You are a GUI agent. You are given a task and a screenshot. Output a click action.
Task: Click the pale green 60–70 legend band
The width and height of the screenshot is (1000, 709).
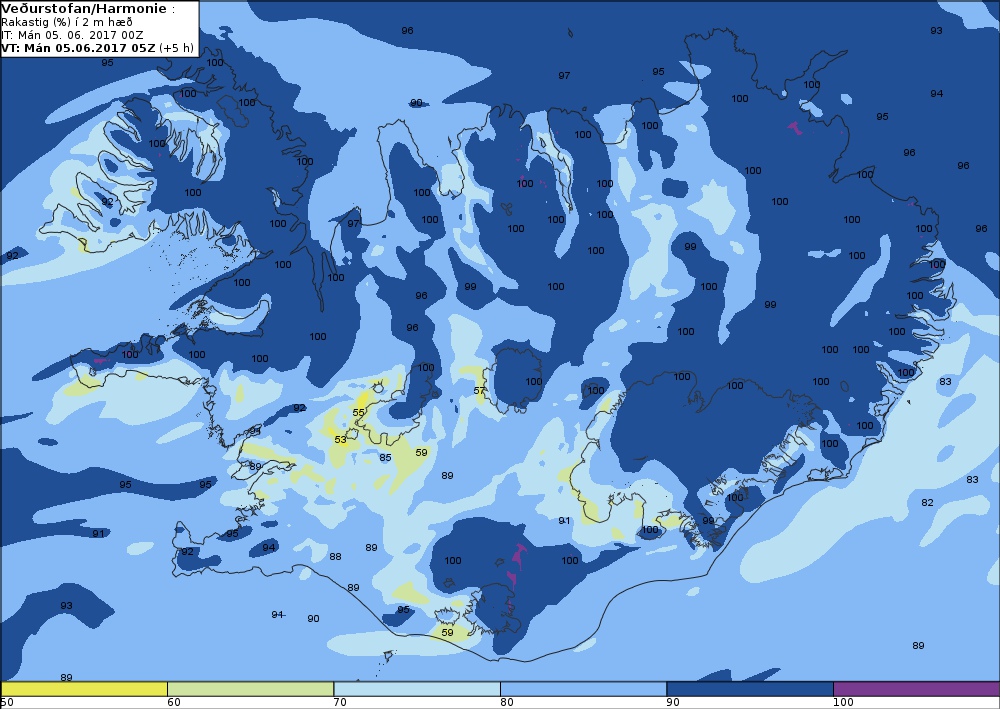pyautogui.click(x=251, y=689)
